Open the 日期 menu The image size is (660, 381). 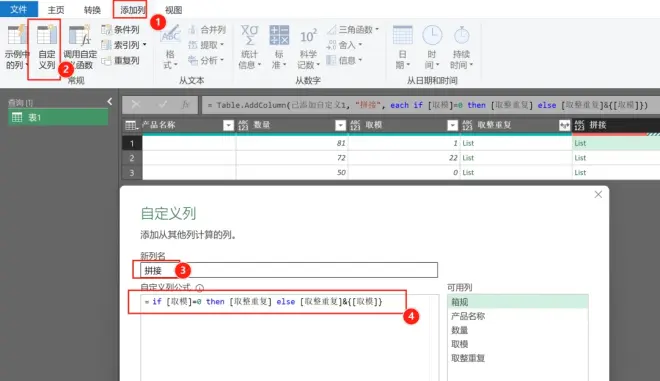[x=403, y=47]
